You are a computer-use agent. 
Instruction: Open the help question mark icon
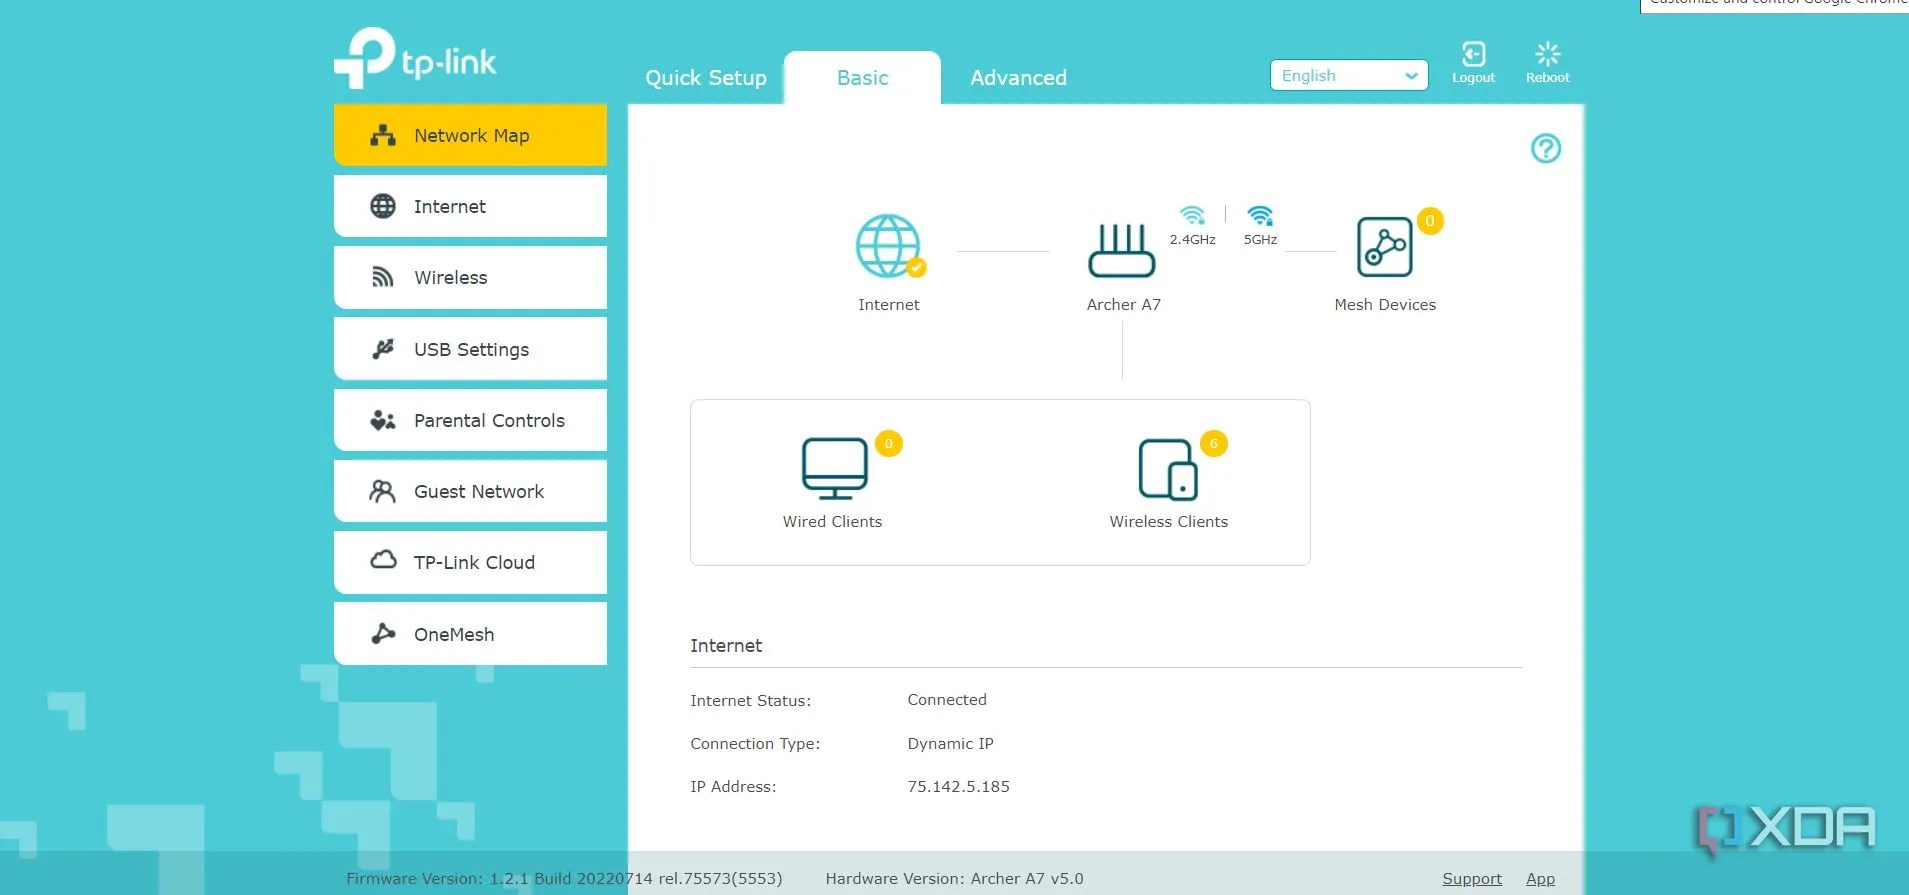coord(1546,149)
